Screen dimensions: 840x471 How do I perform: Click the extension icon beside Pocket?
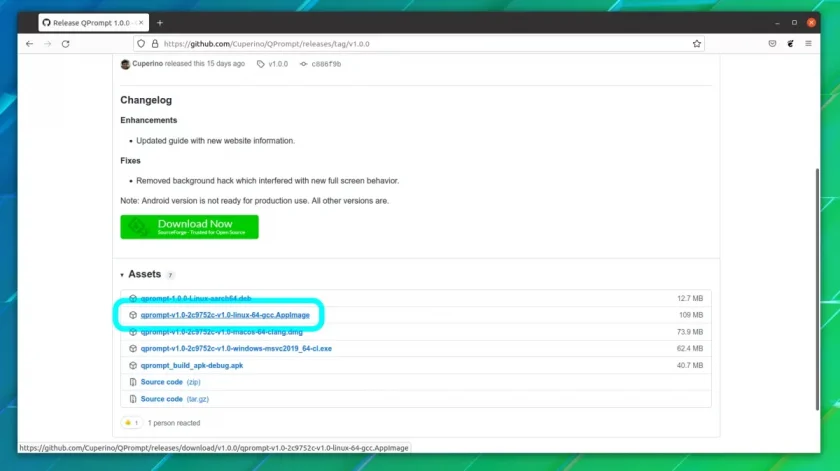pos(790,44)
